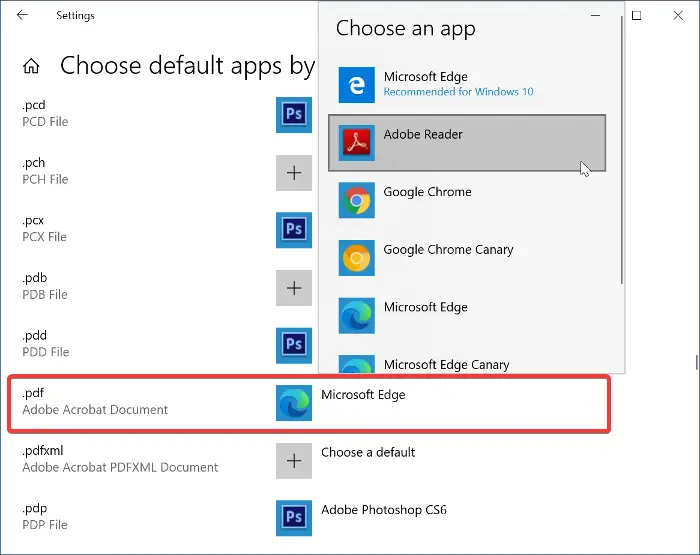Click the 'PCH File' description
Screen dimensions: 700x555
pyautogui.click(x=45, y=179)
